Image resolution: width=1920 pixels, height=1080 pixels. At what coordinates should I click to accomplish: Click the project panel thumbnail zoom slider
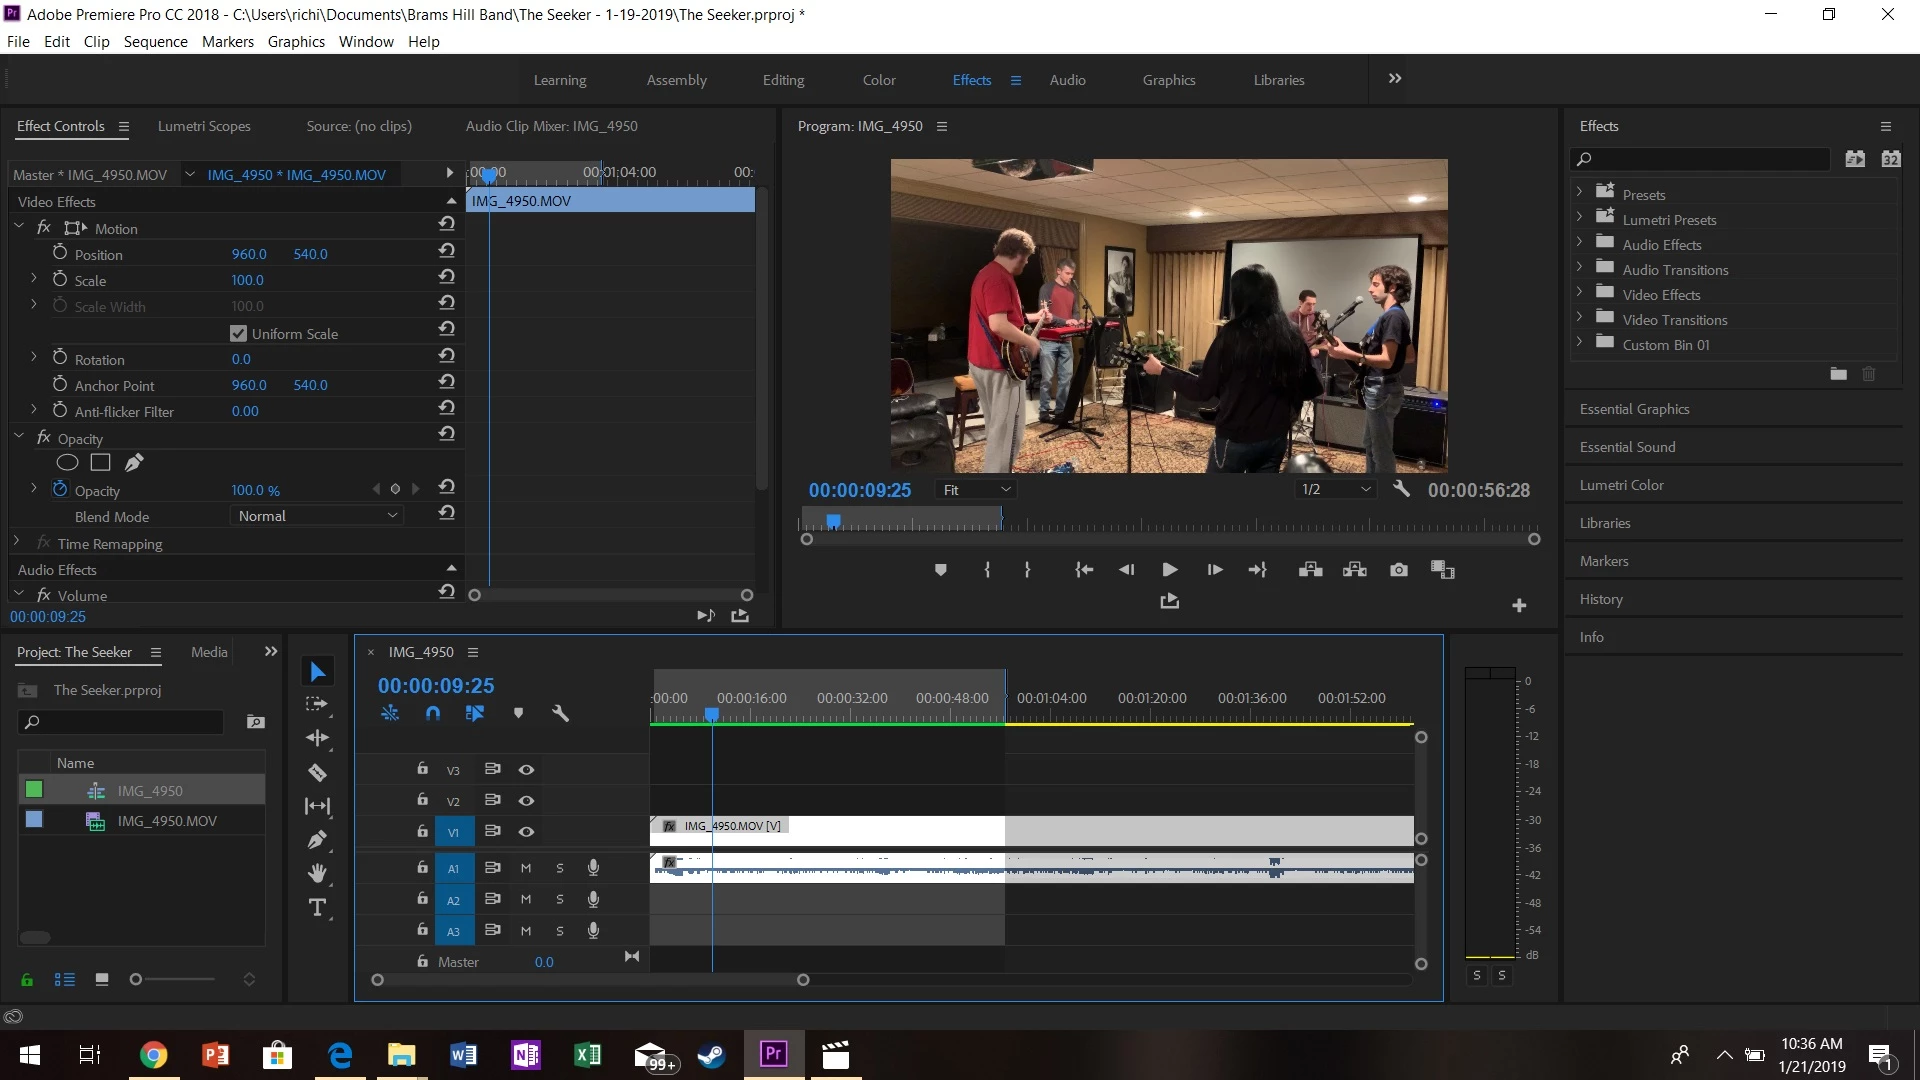(x=136, y=979)
